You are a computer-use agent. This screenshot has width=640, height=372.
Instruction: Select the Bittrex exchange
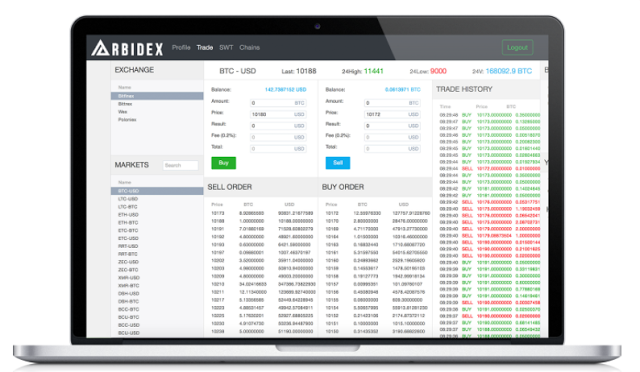[x=157, y=104]
